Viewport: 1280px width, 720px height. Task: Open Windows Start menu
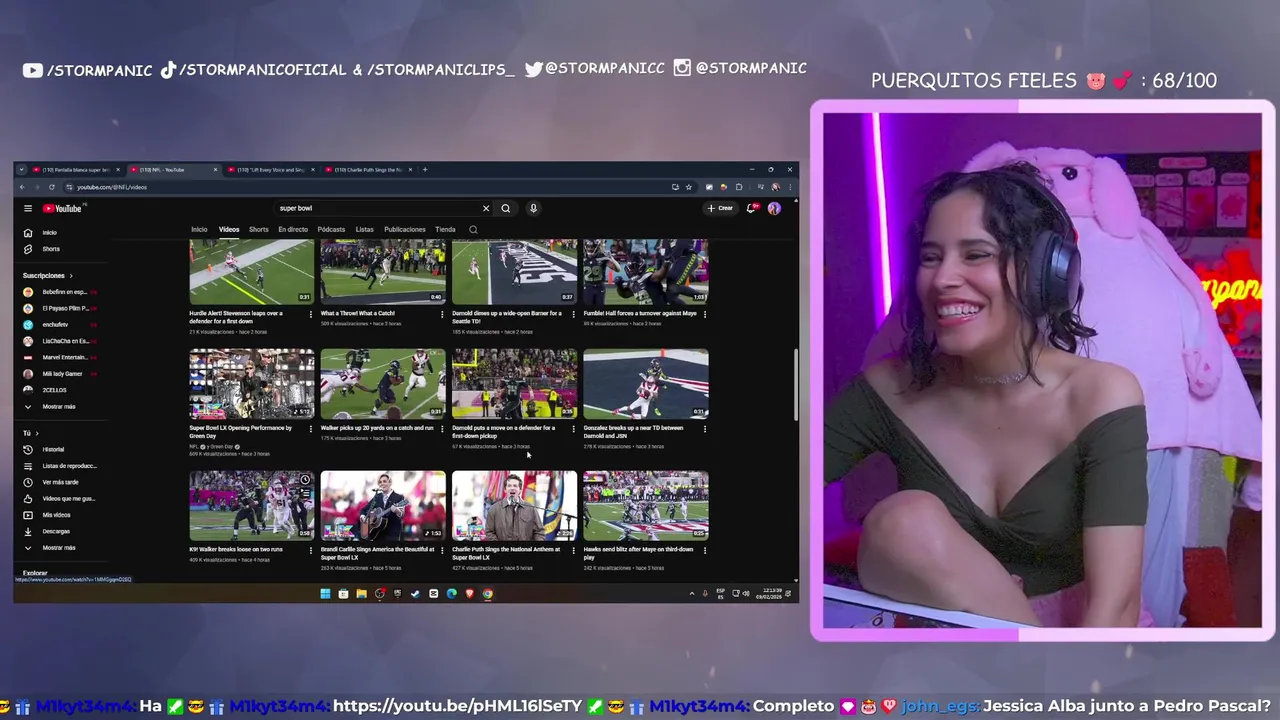point(325,593)
